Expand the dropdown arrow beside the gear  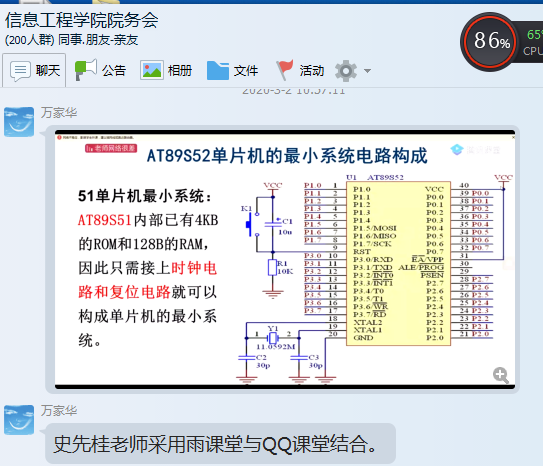click(x=367, y=71)
